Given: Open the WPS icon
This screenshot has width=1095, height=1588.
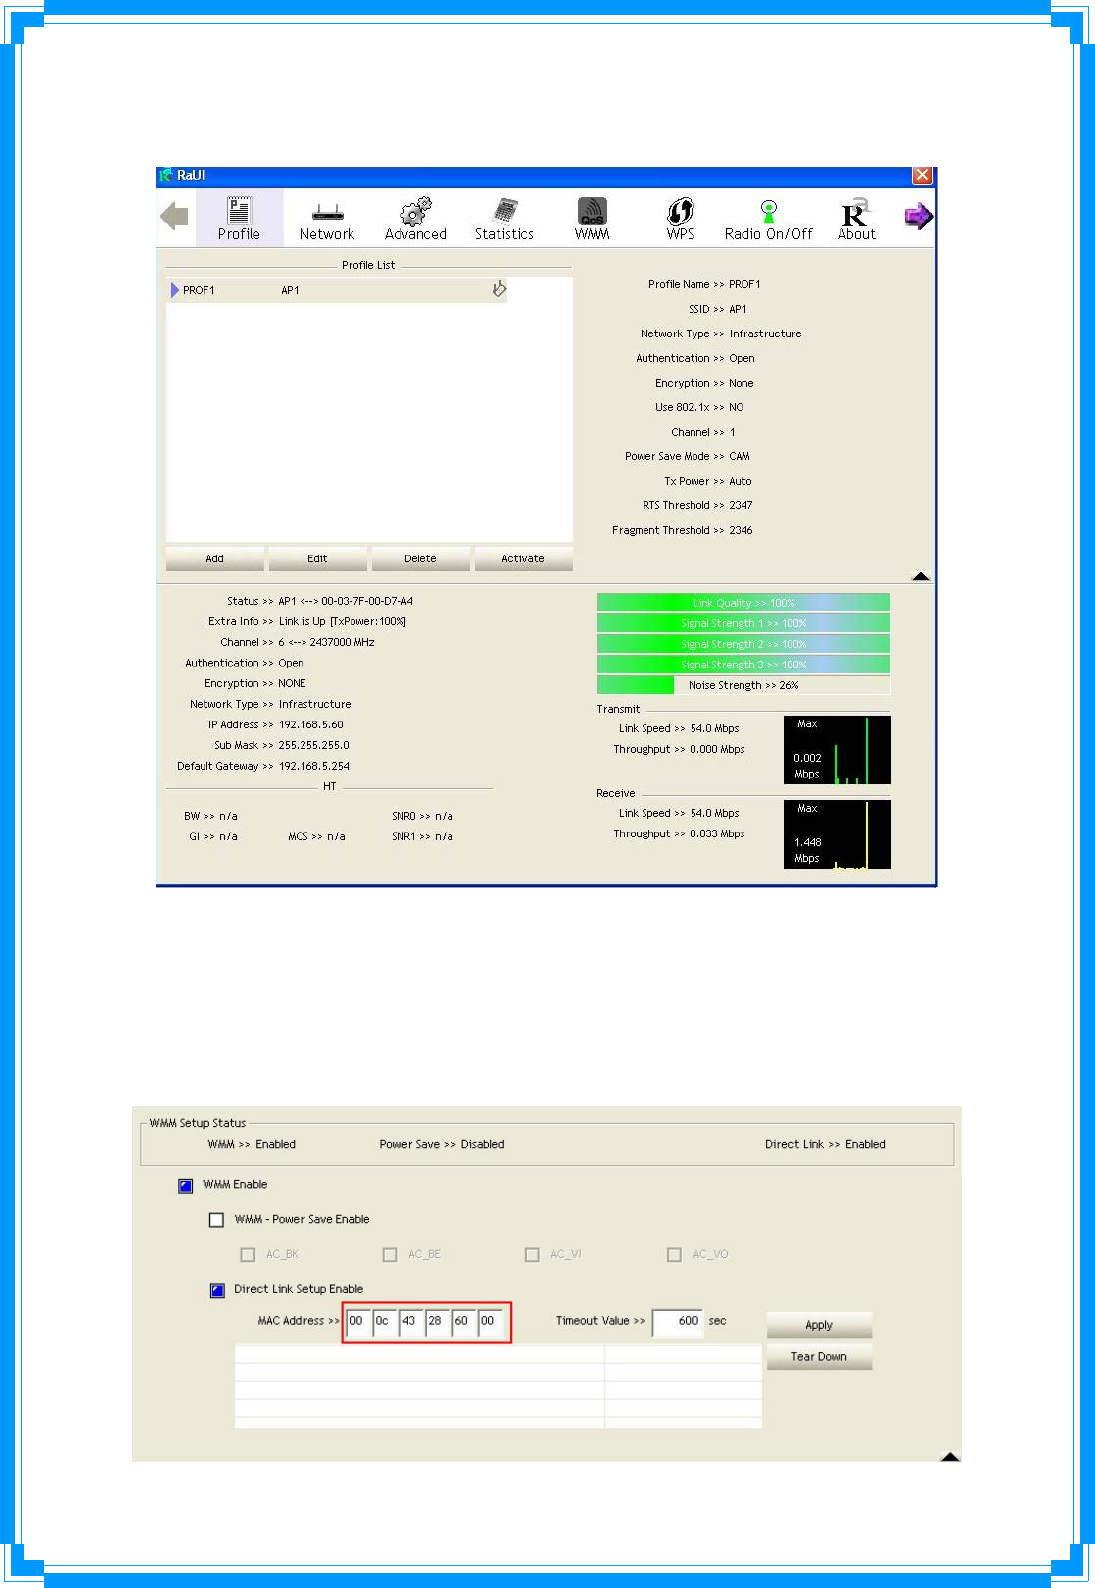Looking at the screenshot, I should (681, 218).
